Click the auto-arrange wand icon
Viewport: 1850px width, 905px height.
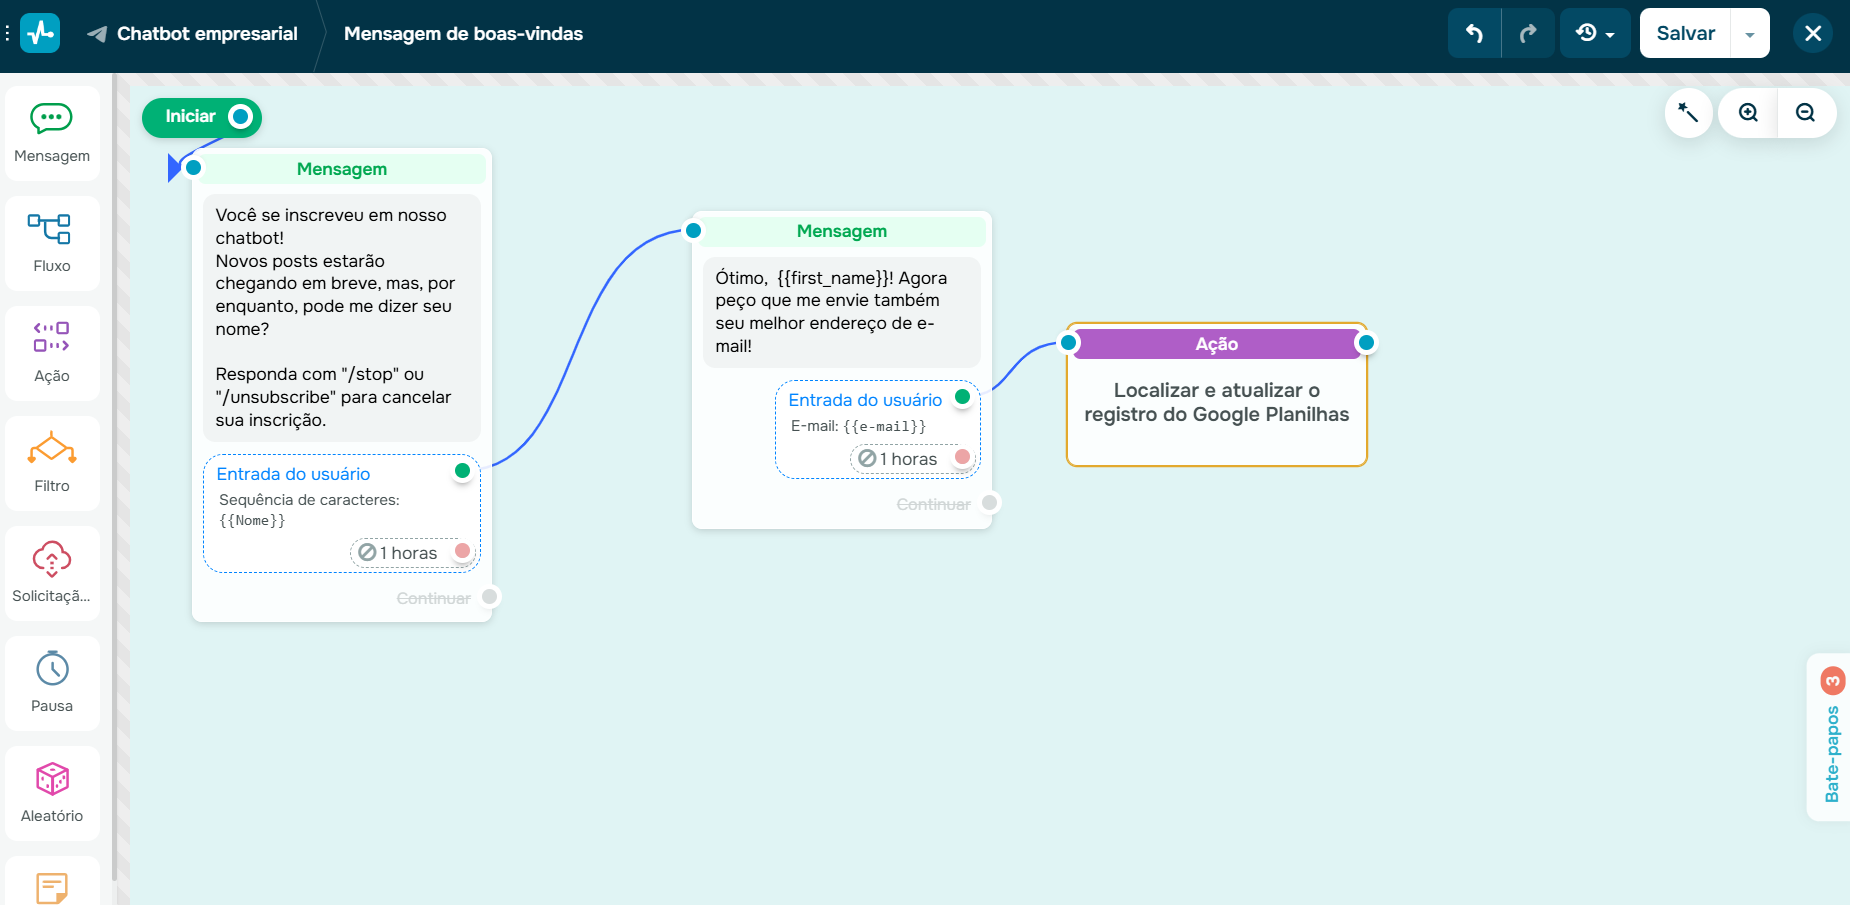[1688, 113]
